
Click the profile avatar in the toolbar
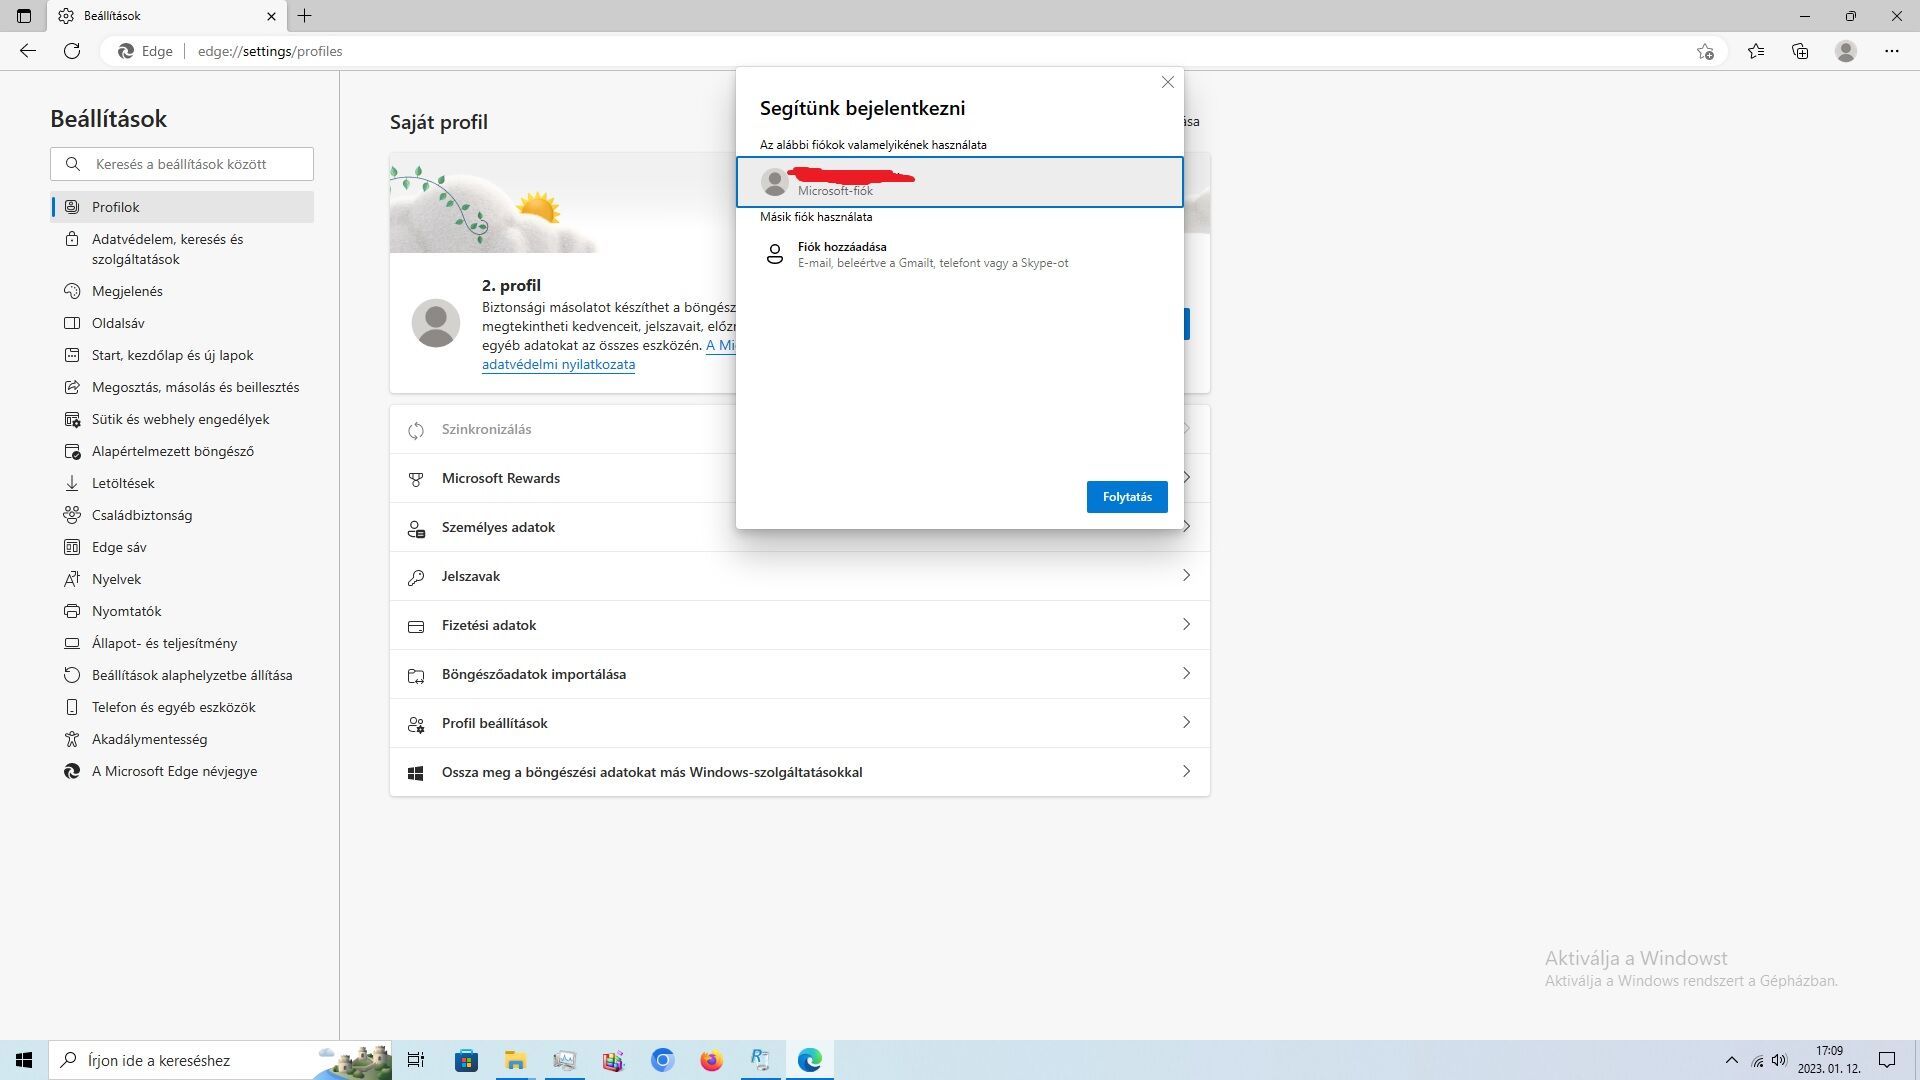[x=1845, y=51]
